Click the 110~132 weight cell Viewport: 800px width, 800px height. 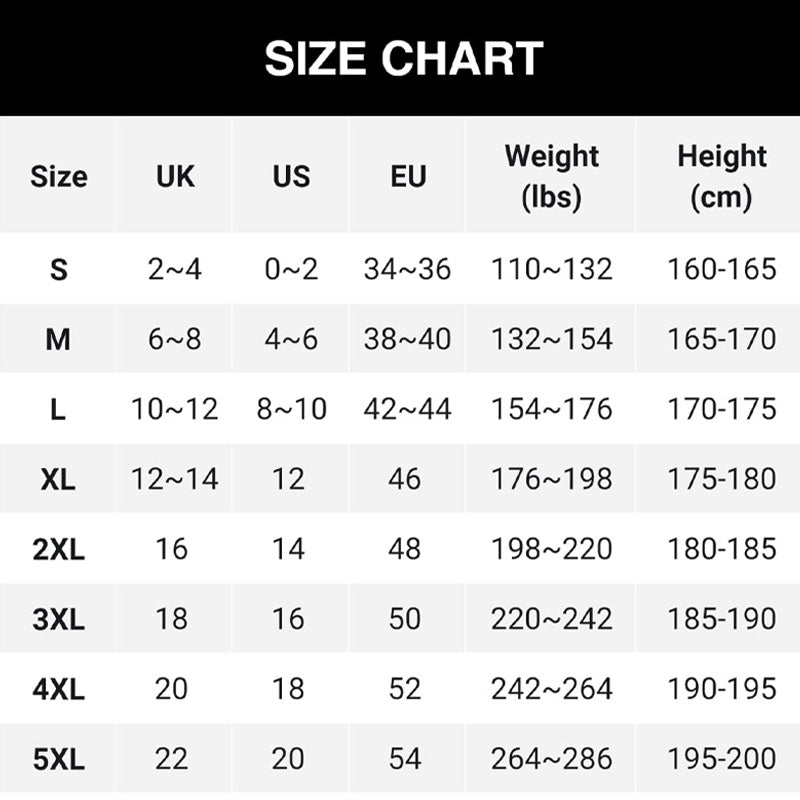pos(551,269)
